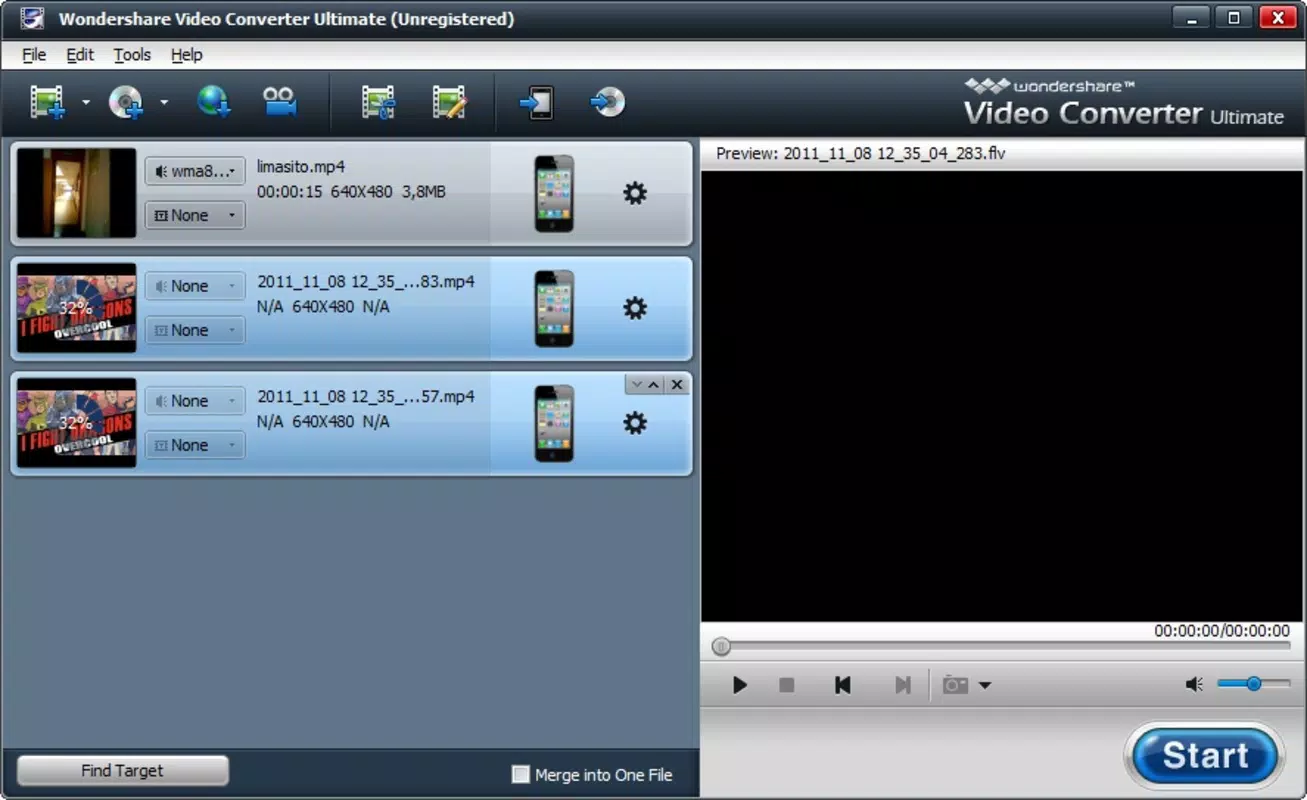Click the app icon in the title bar
The width and height of the screenshot is (1307, 800).
32,18
